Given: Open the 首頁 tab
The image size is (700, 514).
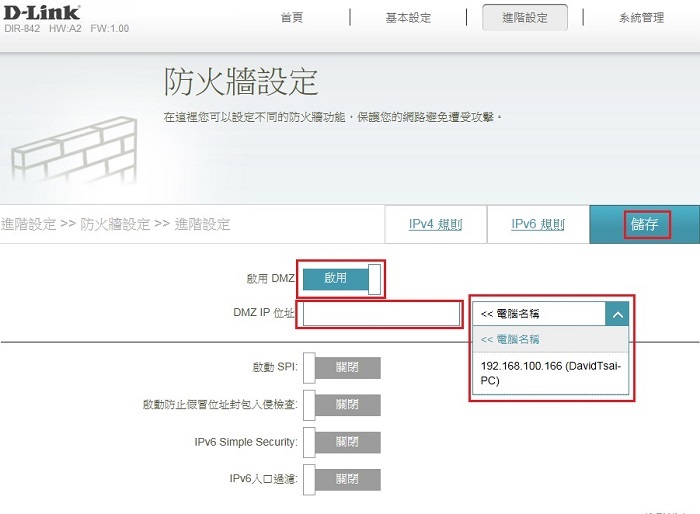Looking at the screenshot, I should (292, 18).
